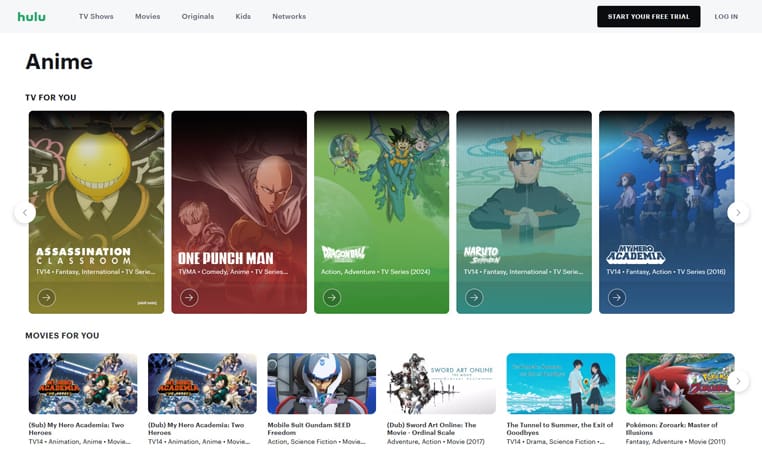Image resolution: width=762 pixels, height=464 pixels.
Task: Click 'TVMA • Comedy, Anime' metadata text
Action: (233, 272)
